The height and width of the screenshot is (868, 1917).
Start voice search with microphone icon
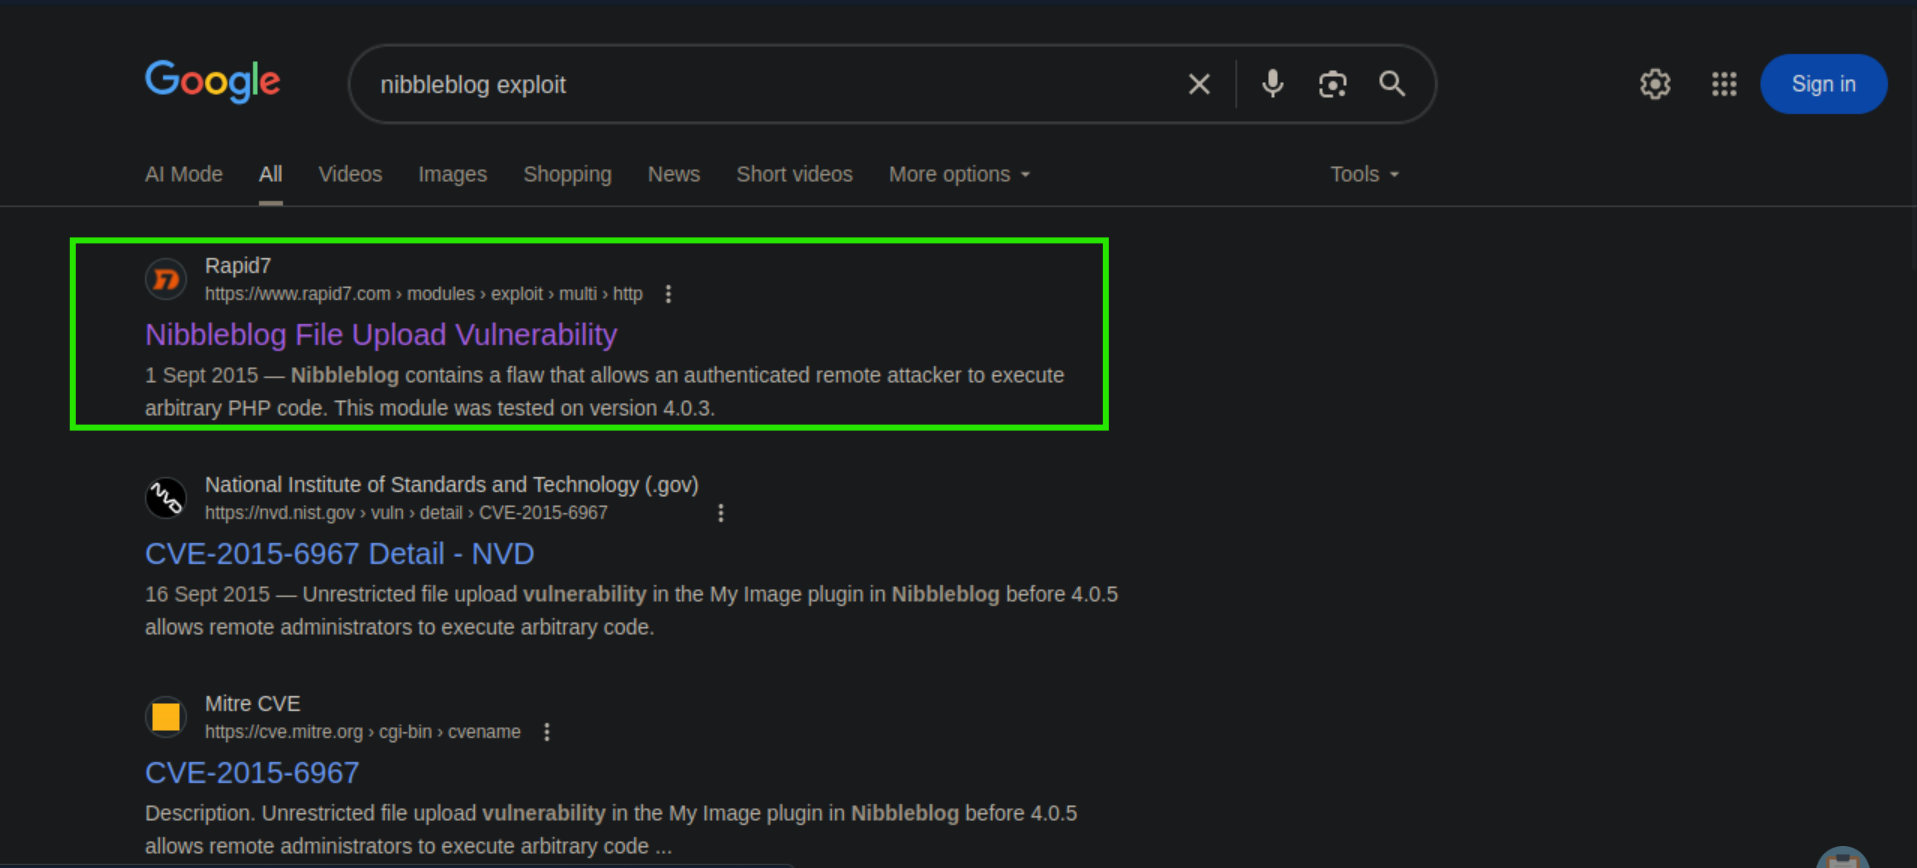[x=1272, y=84]
